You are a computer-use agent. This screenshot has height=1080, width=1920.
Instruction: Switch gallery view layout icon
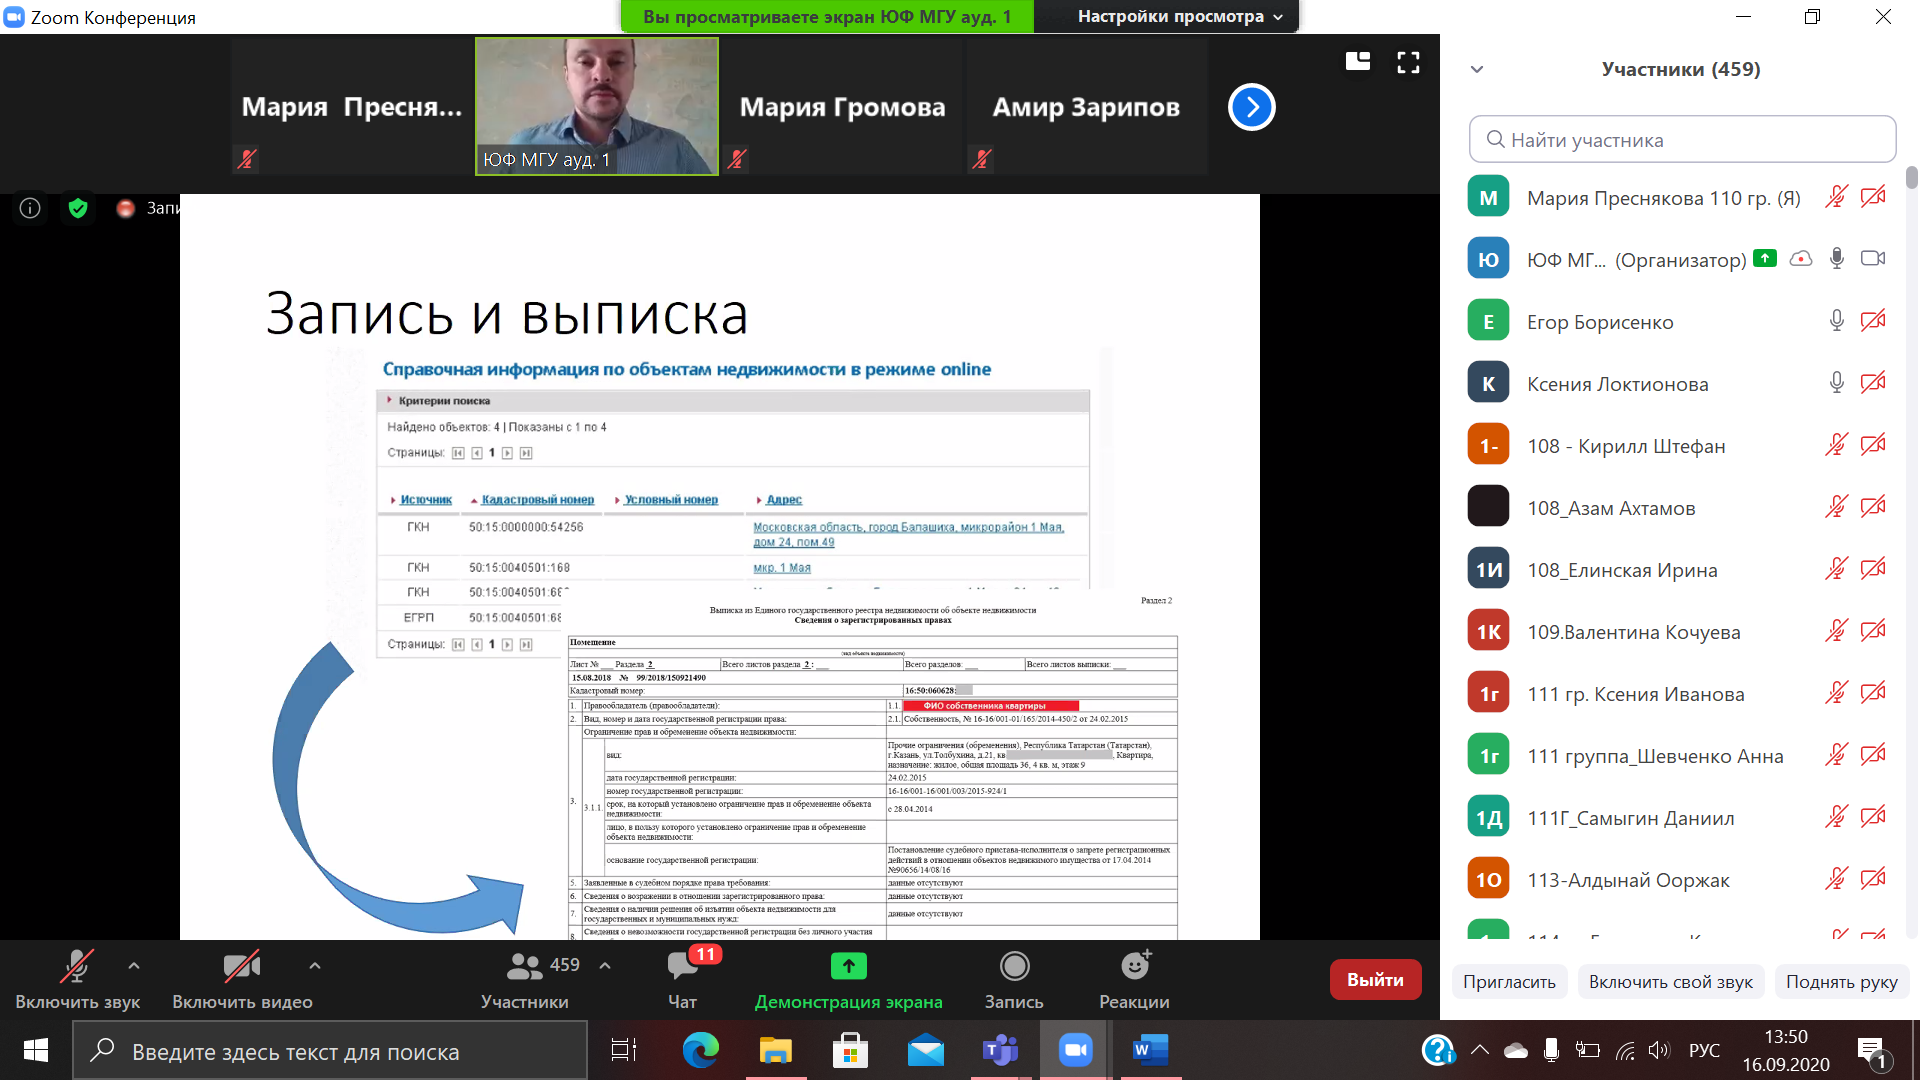(1357, 62)
